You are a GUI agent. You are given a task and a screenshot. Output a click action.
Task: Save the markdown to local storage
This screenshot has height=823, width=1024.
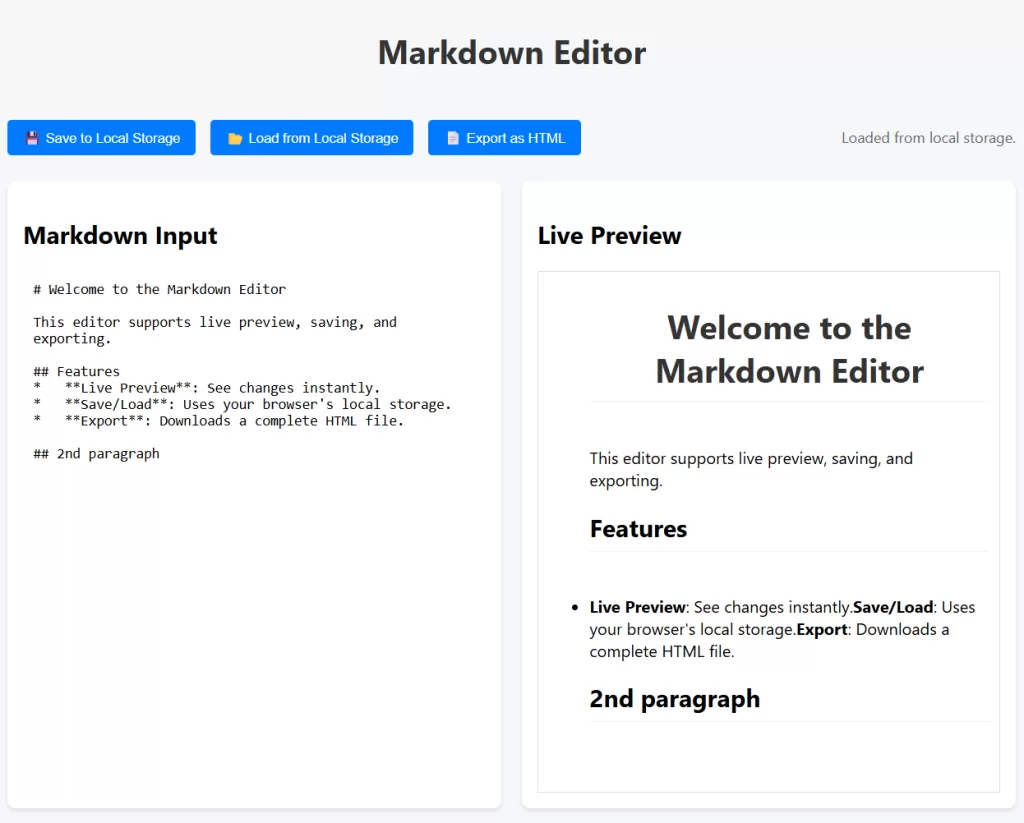click(x=100, y=137)
